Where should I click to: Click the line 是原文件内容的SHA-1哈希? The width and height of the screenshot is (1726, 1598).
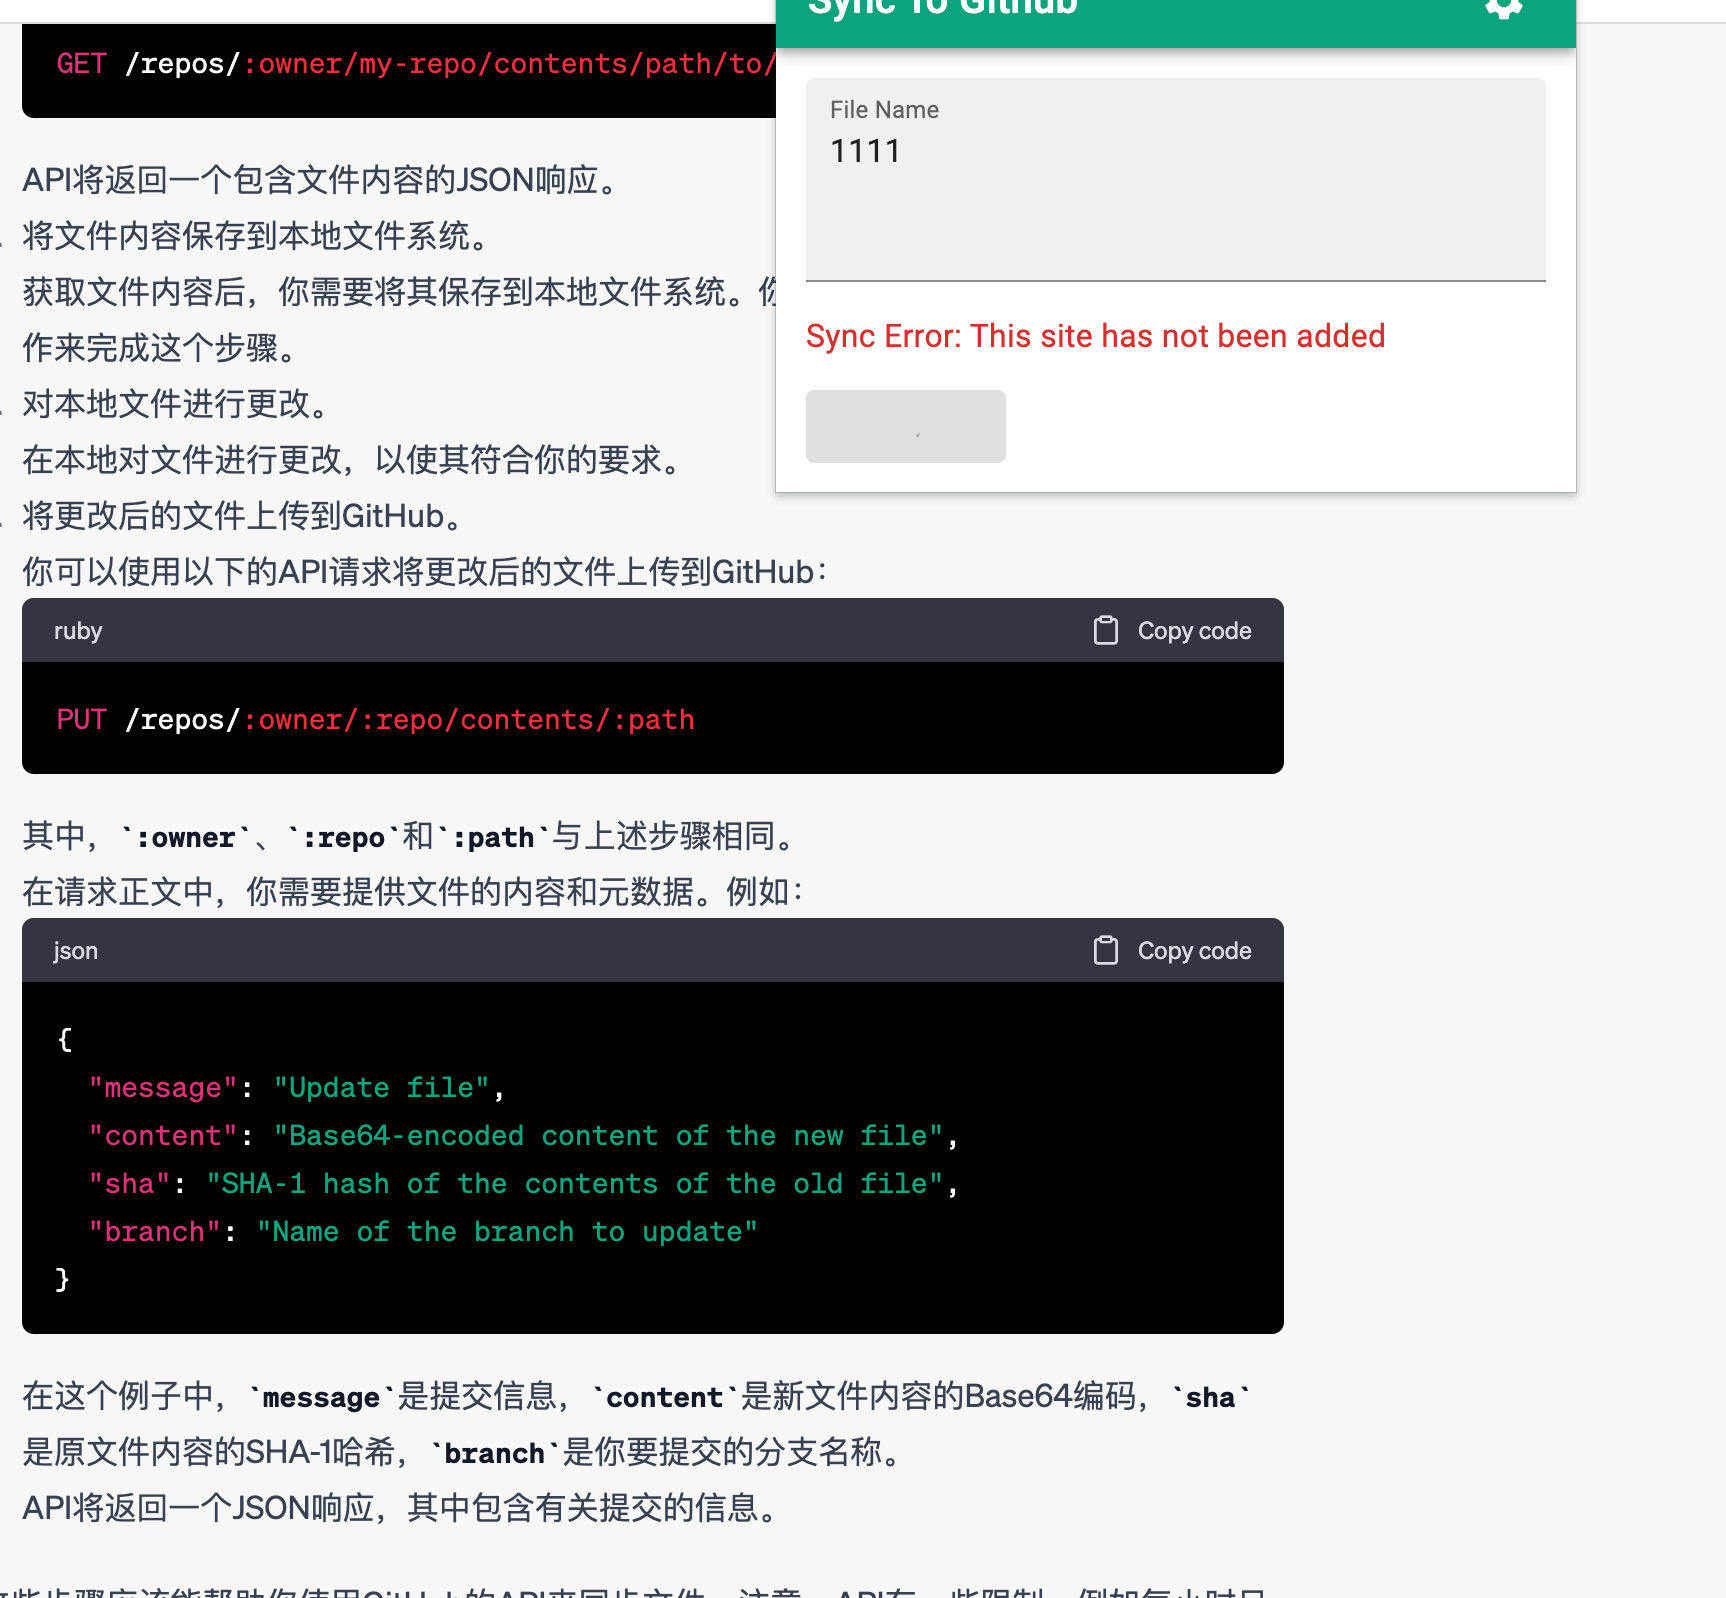tap(462, 1452)
